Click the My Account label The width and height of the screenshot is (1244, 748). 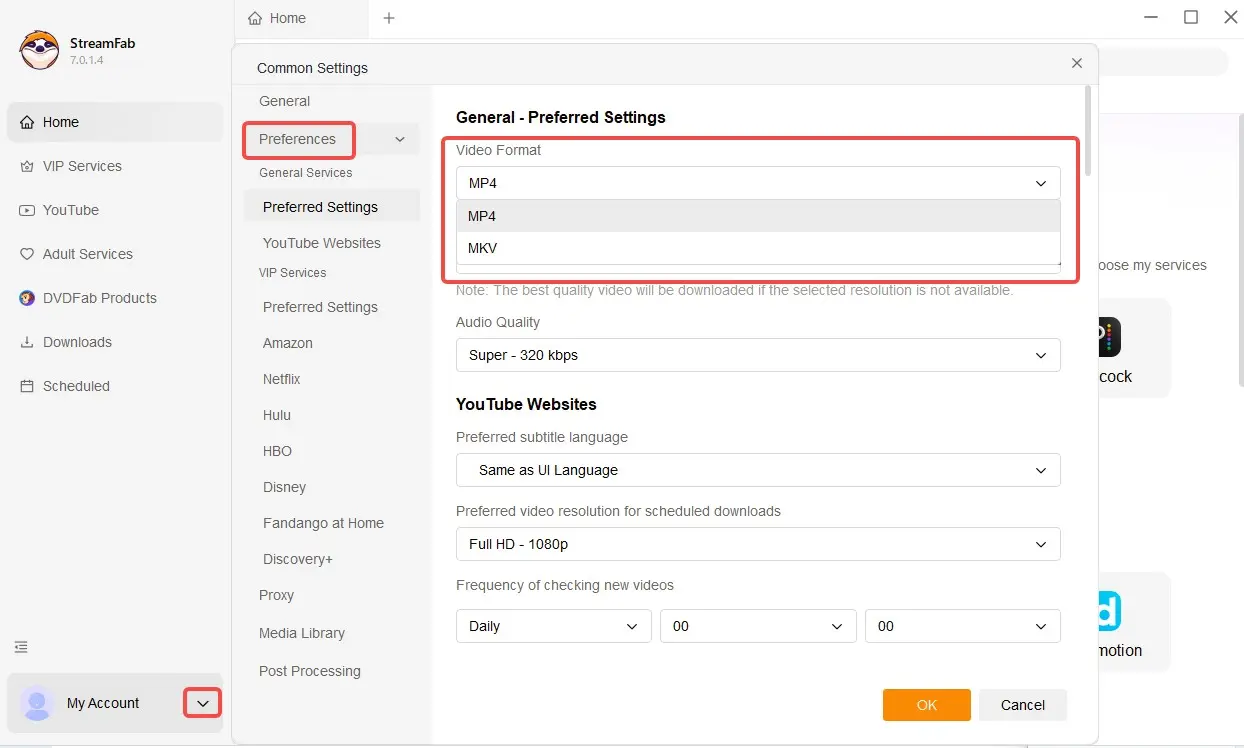tap(103, 703)
